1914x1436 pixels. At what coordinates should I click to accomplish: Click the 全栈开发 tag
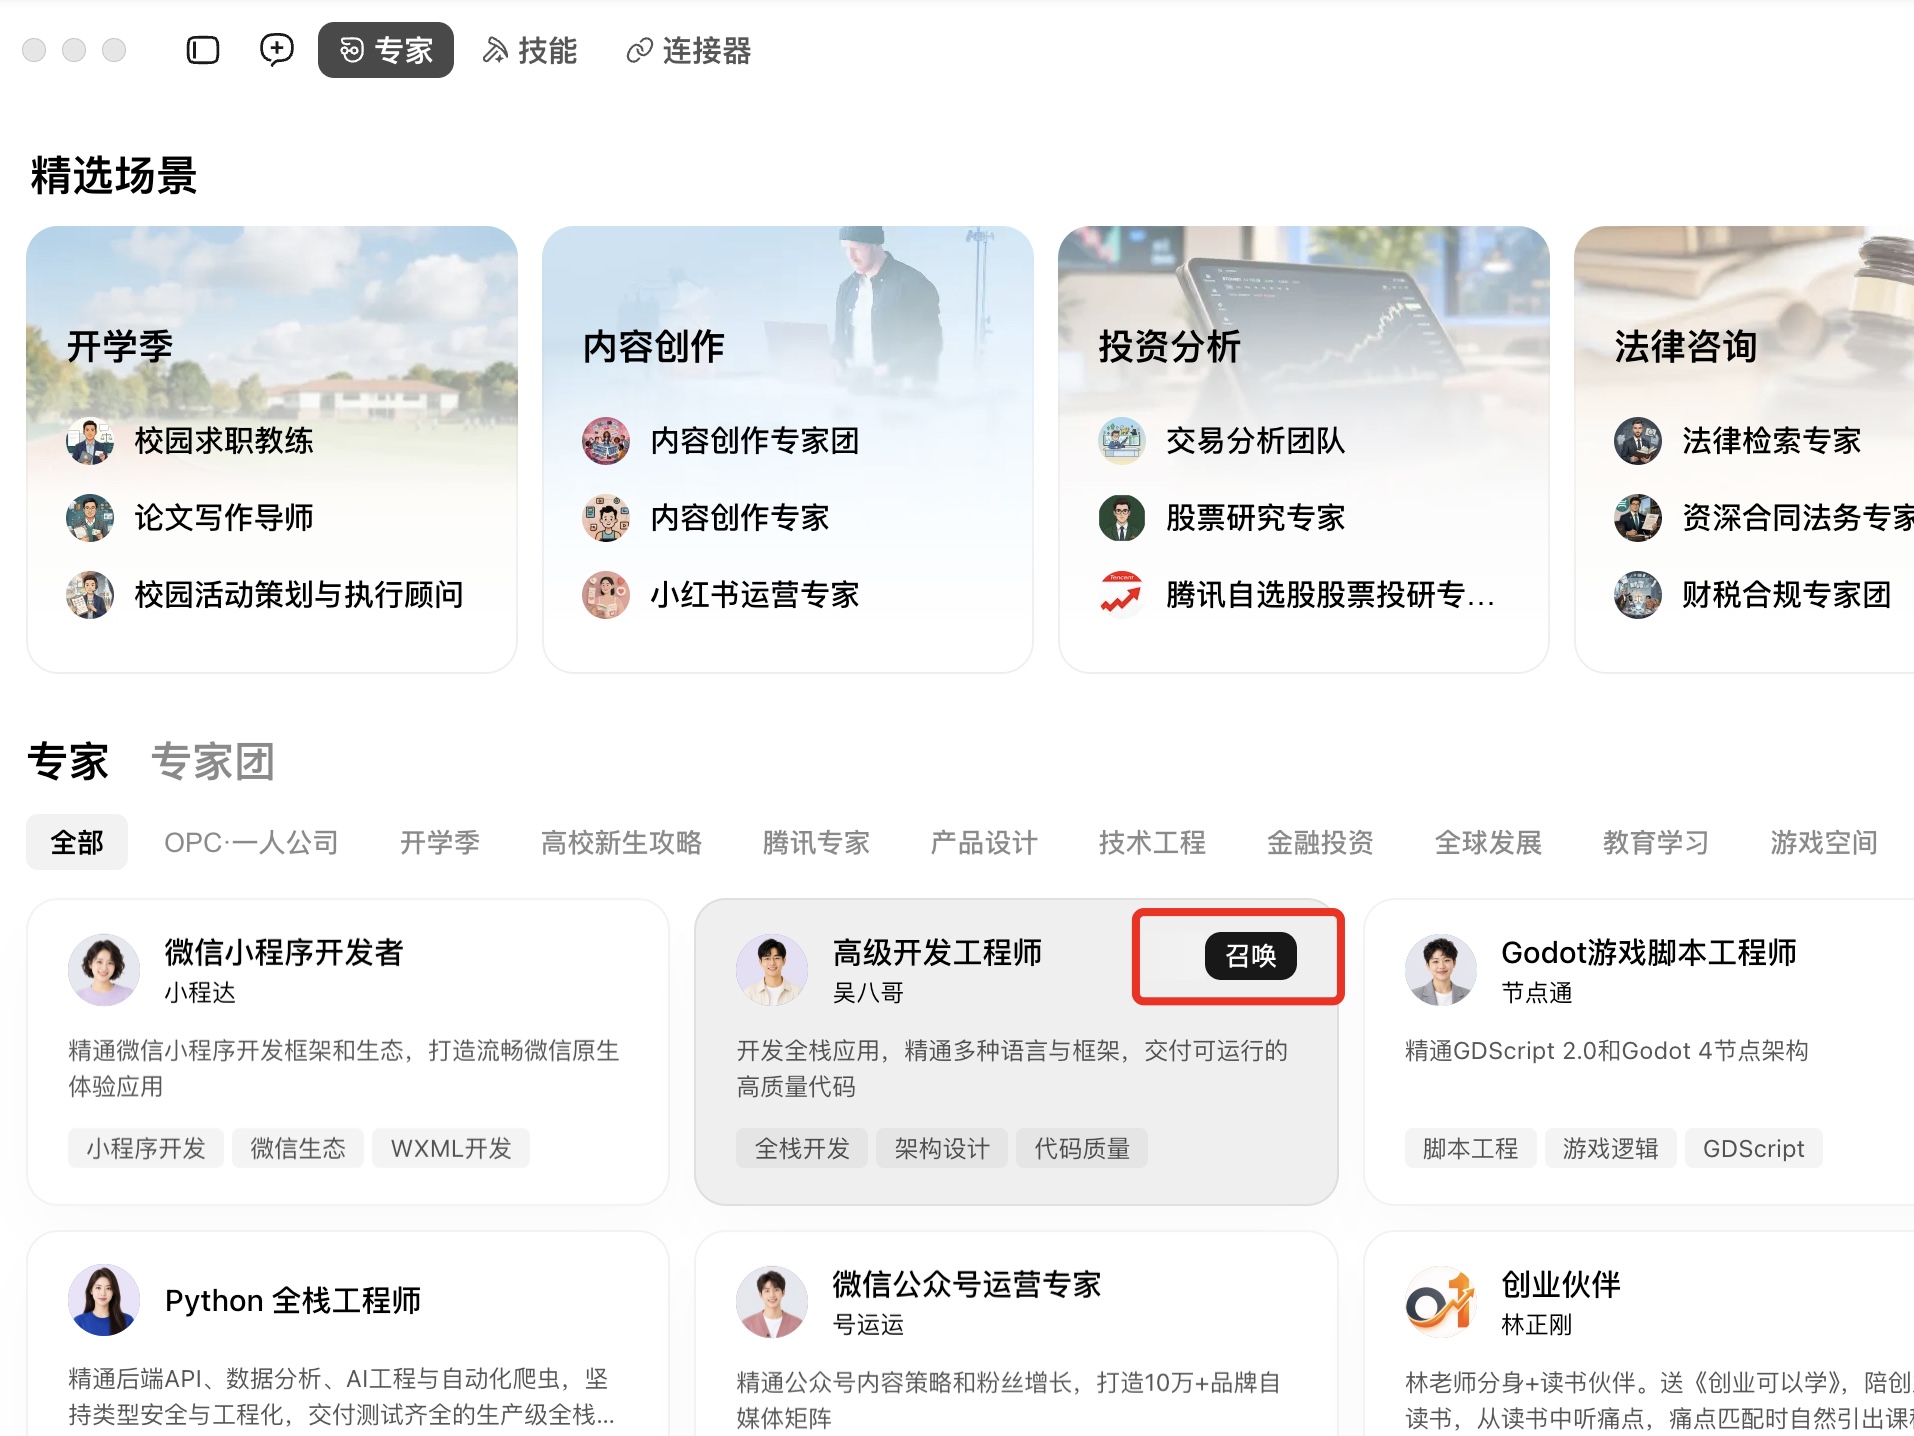(x=802, y=1148)
